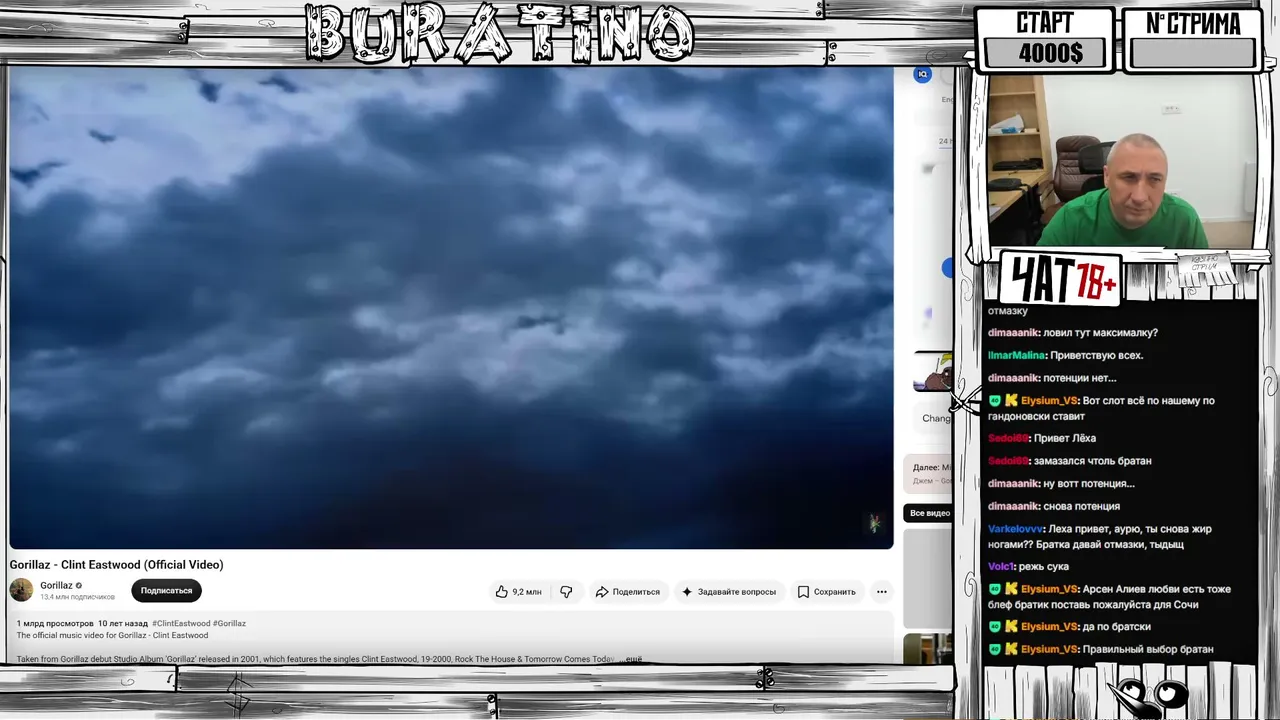Subscribe with the Подписаться button

pos(166,591)
